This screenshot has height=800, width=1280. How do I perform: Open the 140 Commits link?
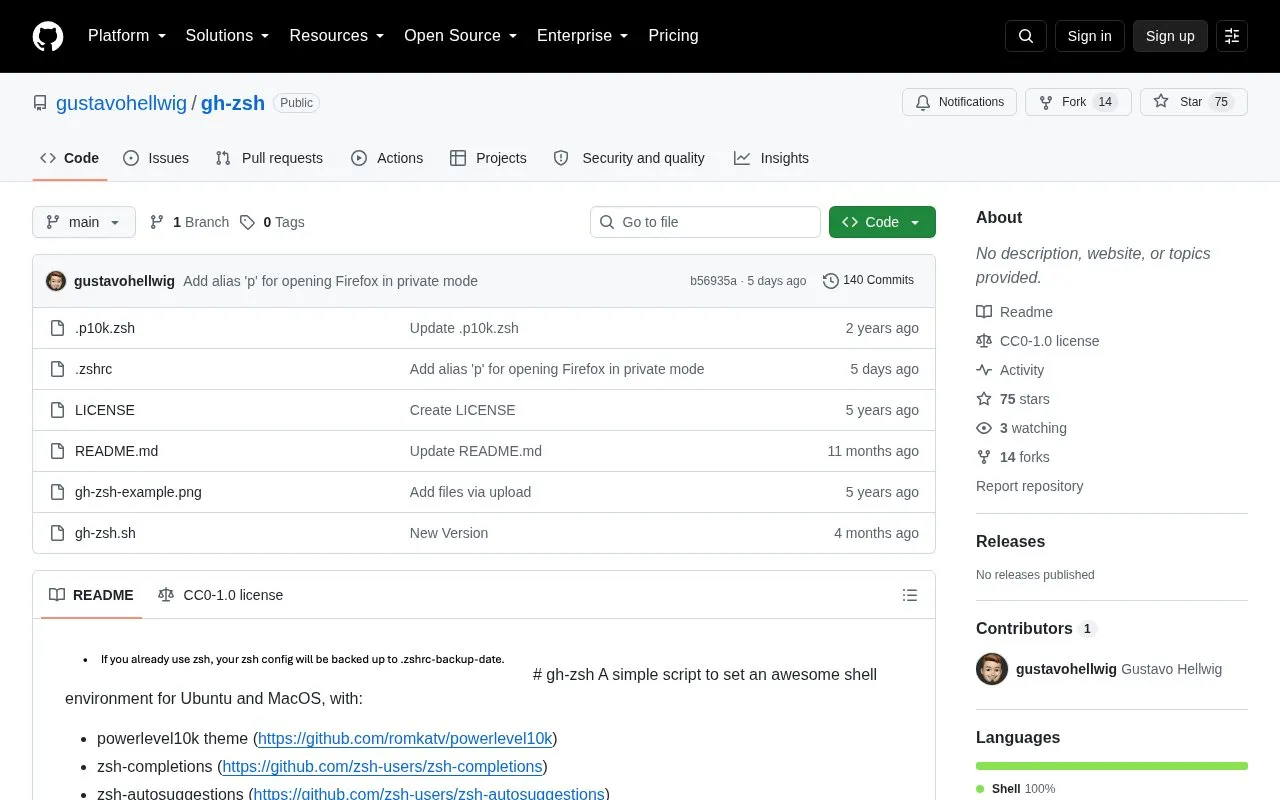pyautogui.click(x=868, y=281)
